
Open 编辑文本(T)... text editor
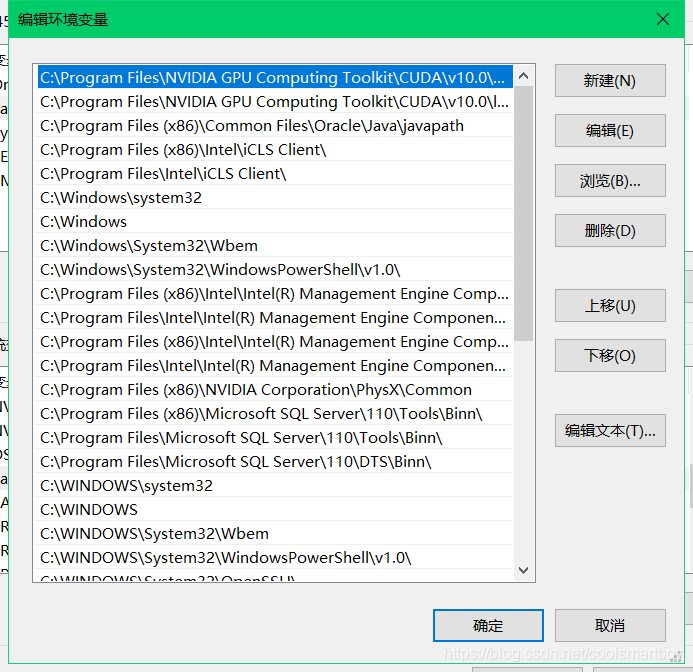(610, 431)
